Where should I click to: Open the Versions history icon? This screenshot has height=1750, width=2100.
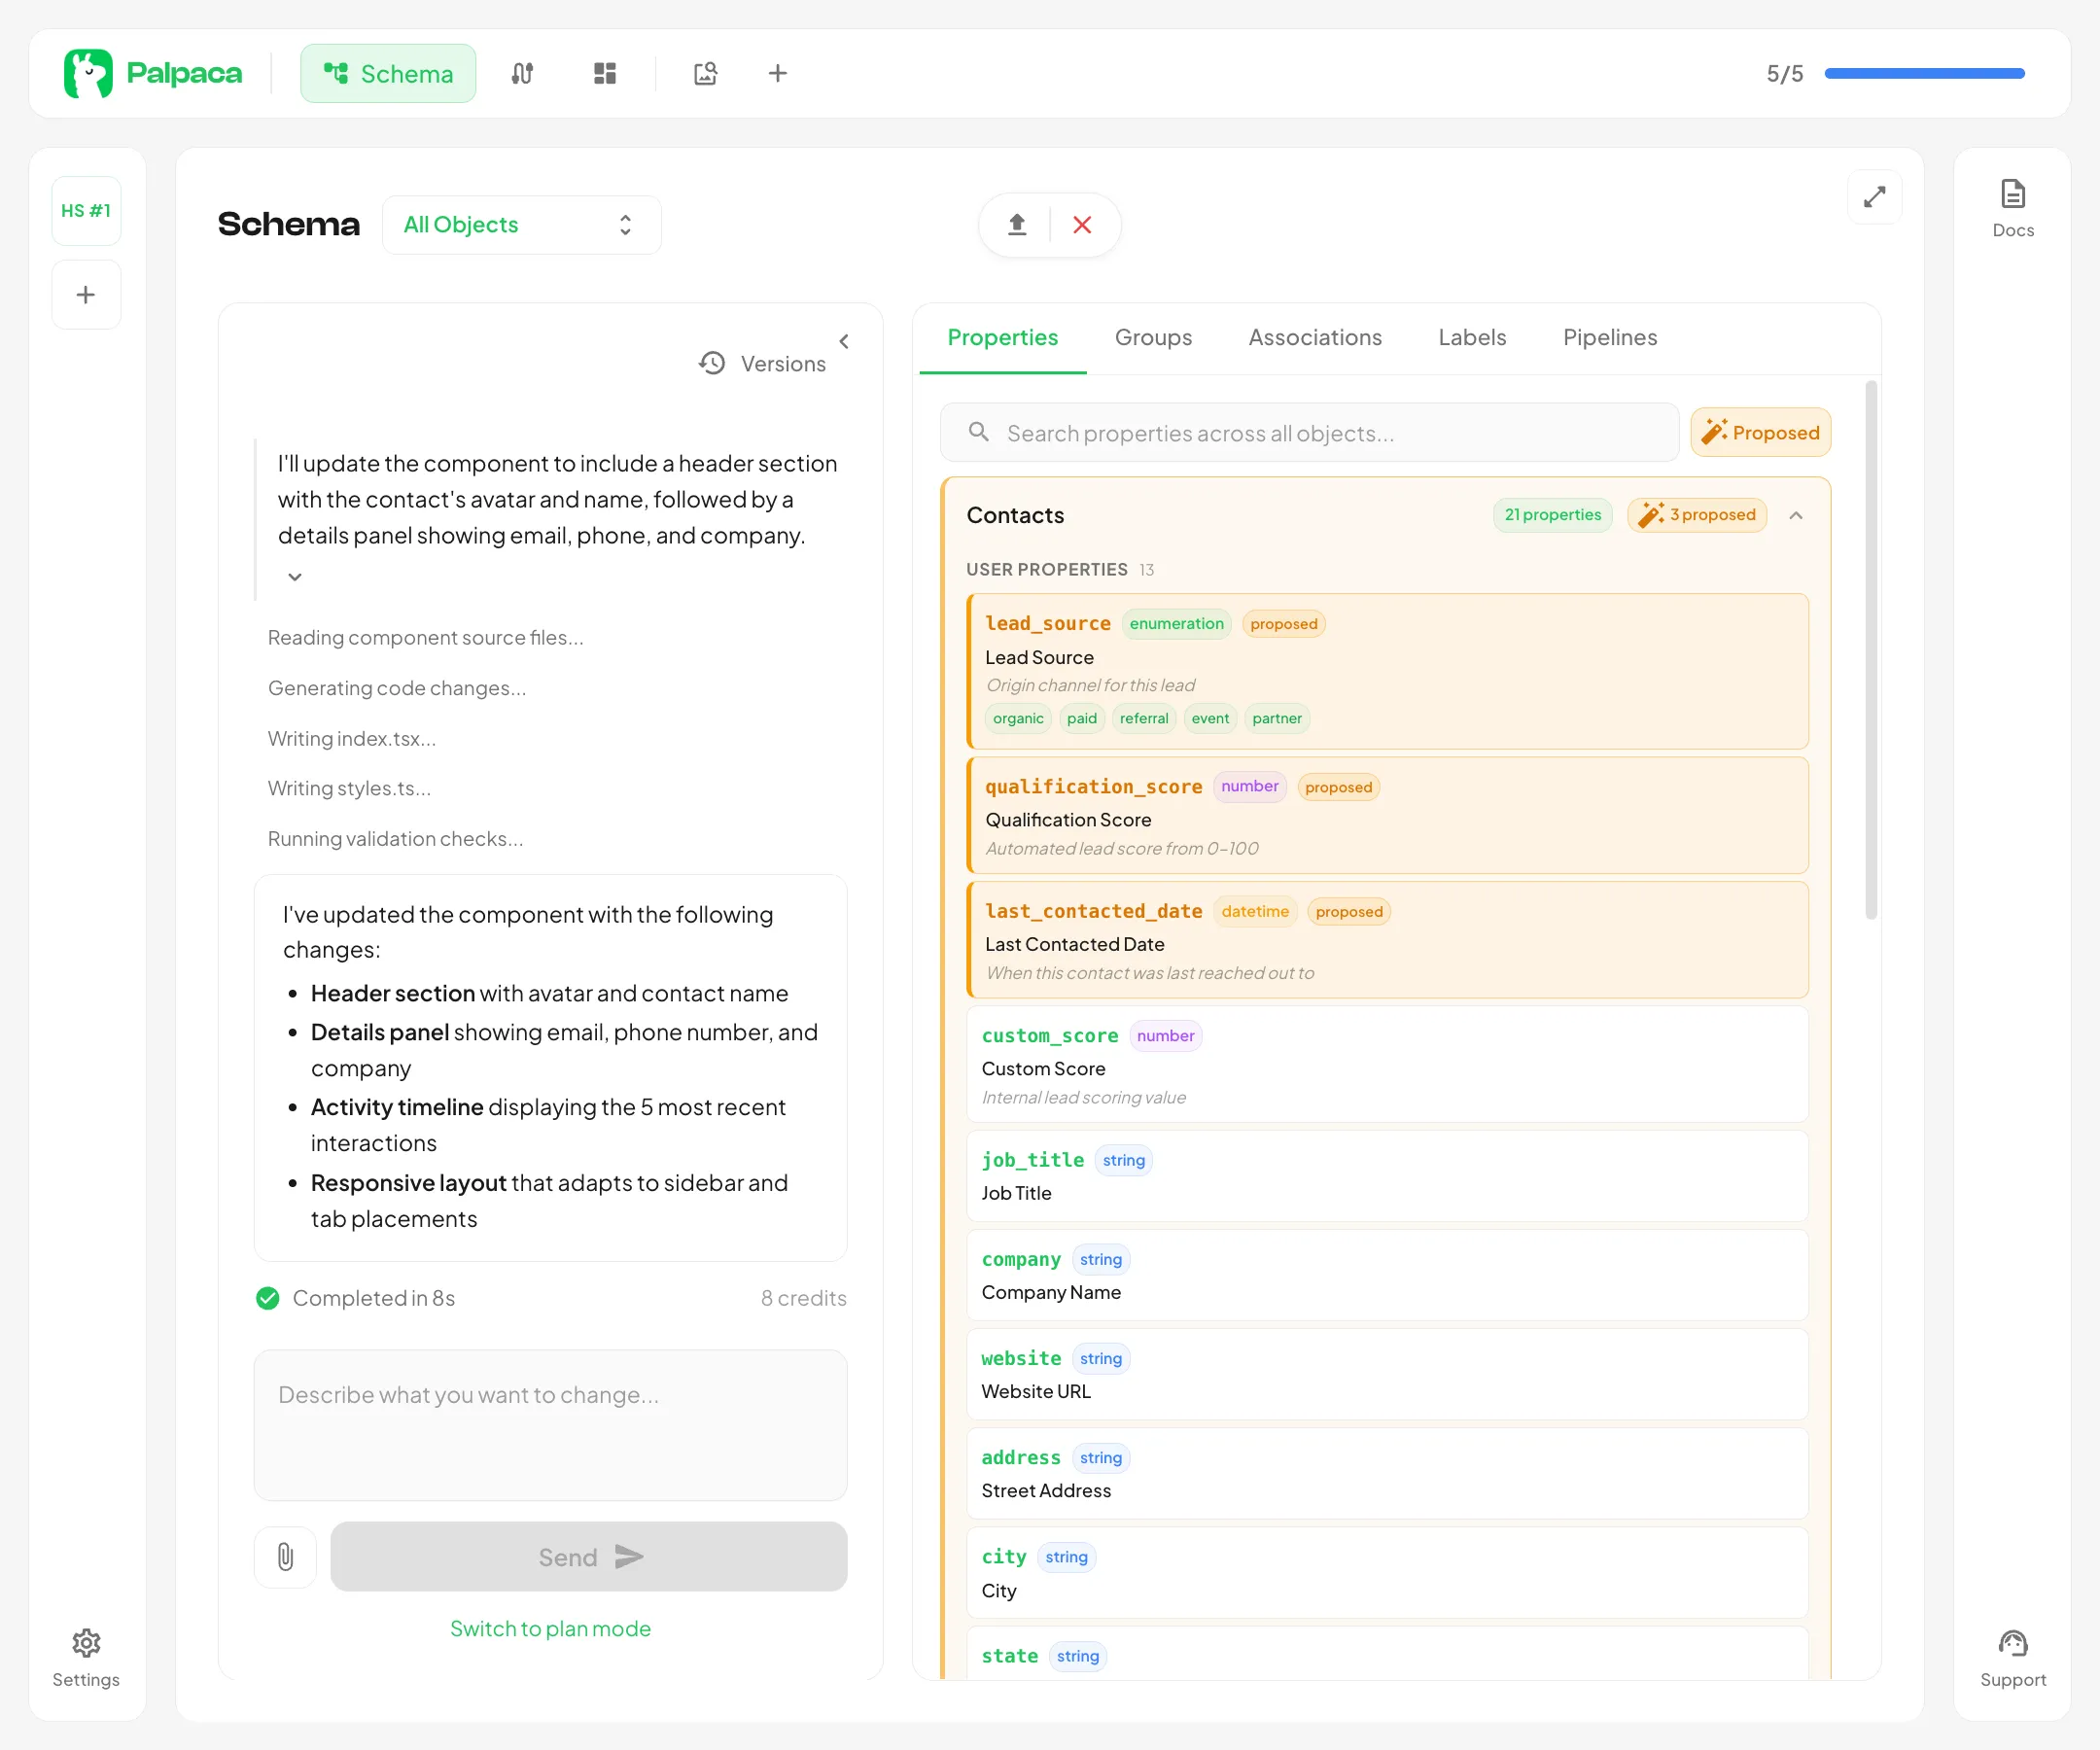[712, 363]
